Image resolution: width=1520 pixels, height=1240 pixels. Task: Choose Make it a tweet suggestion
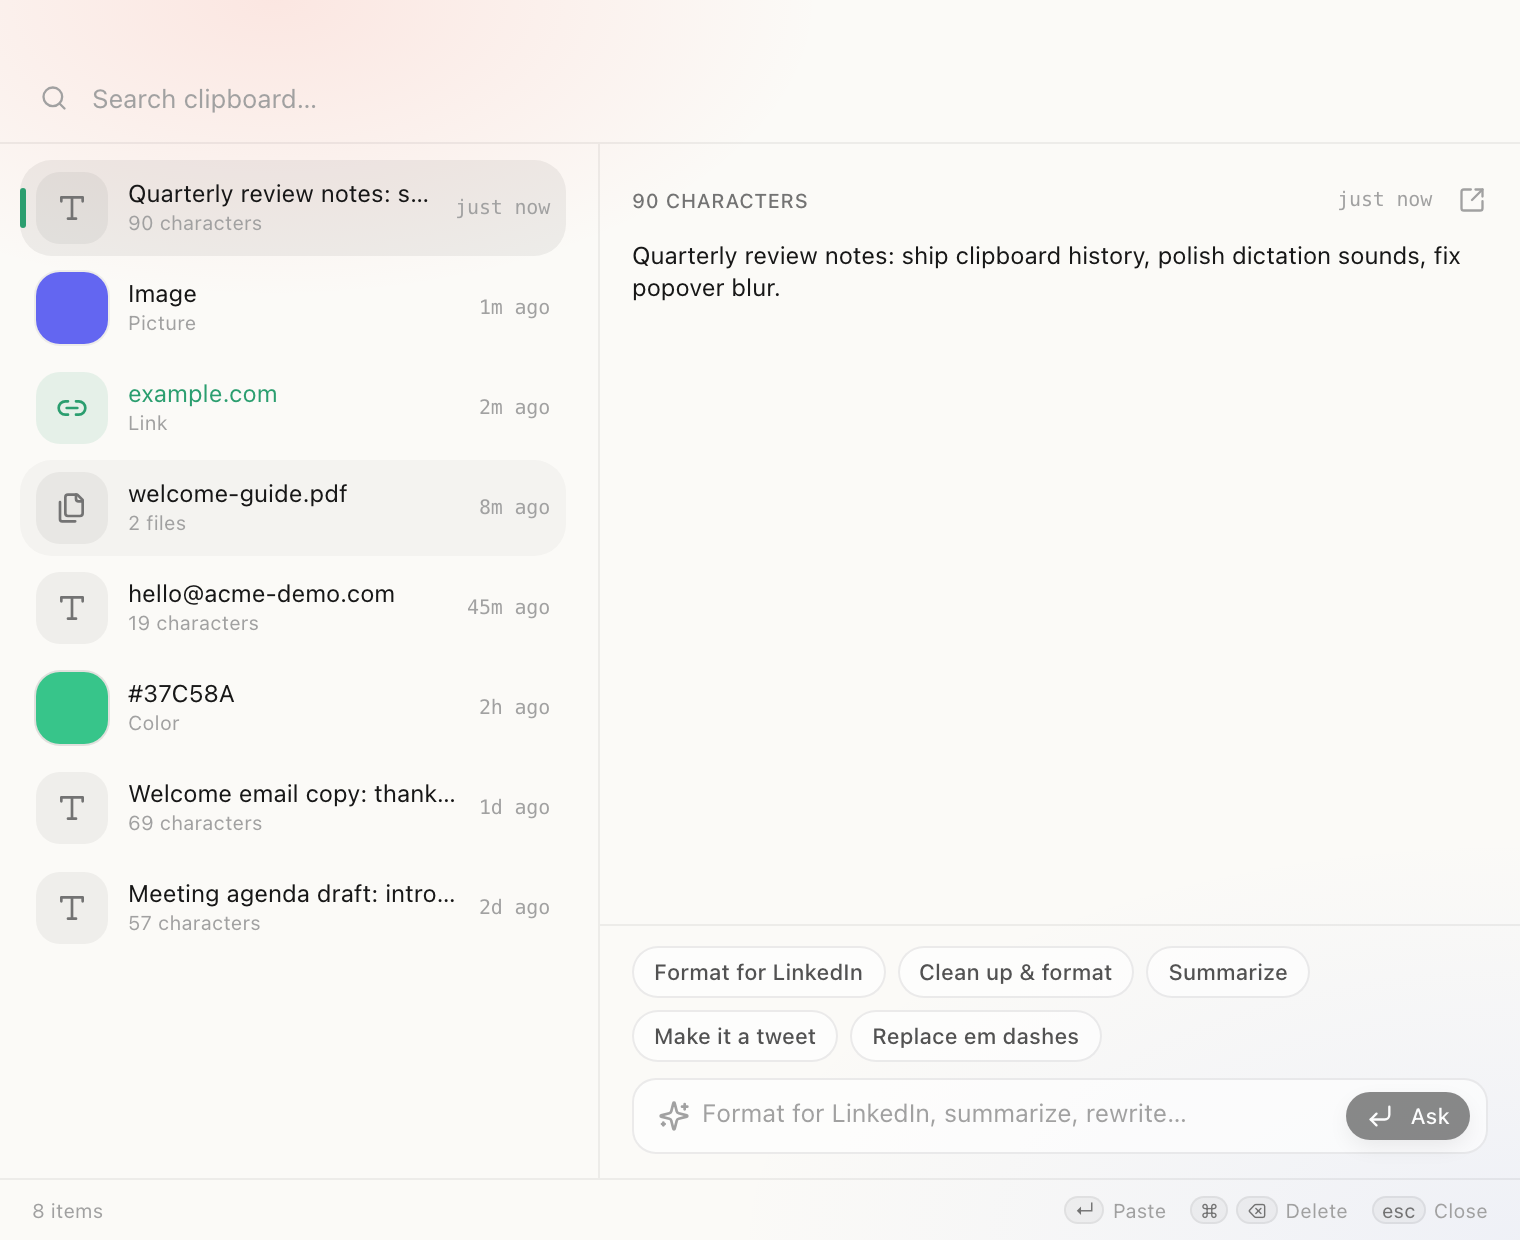click(735, 1036)
